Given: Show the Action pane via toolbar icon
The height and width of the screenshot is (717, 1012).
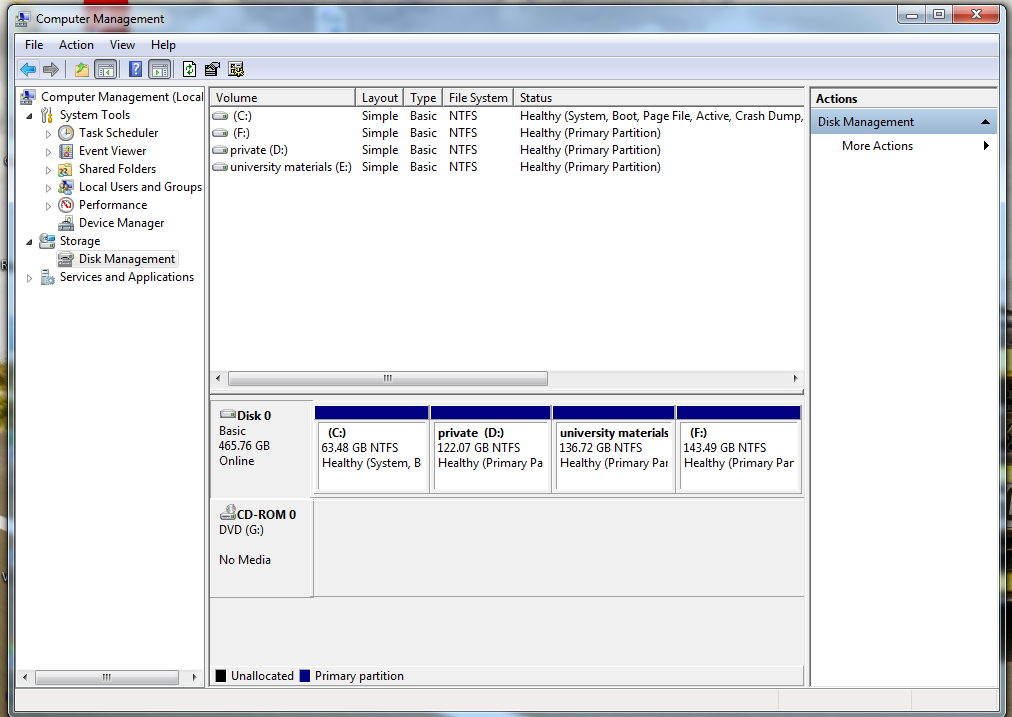Looking at the screenshot, I should [160, 69].
